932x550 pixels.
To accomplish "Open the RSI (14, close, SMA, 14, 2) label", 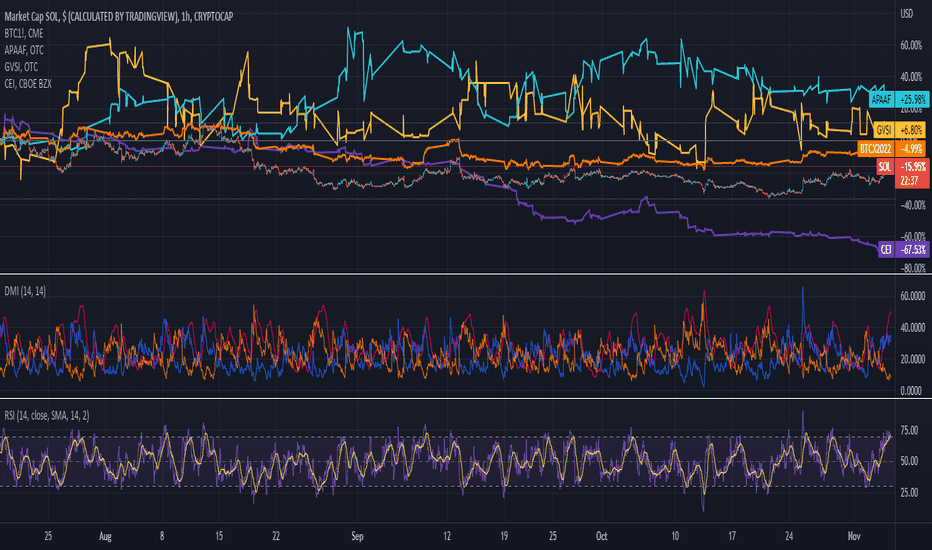I will coord(47,416).
